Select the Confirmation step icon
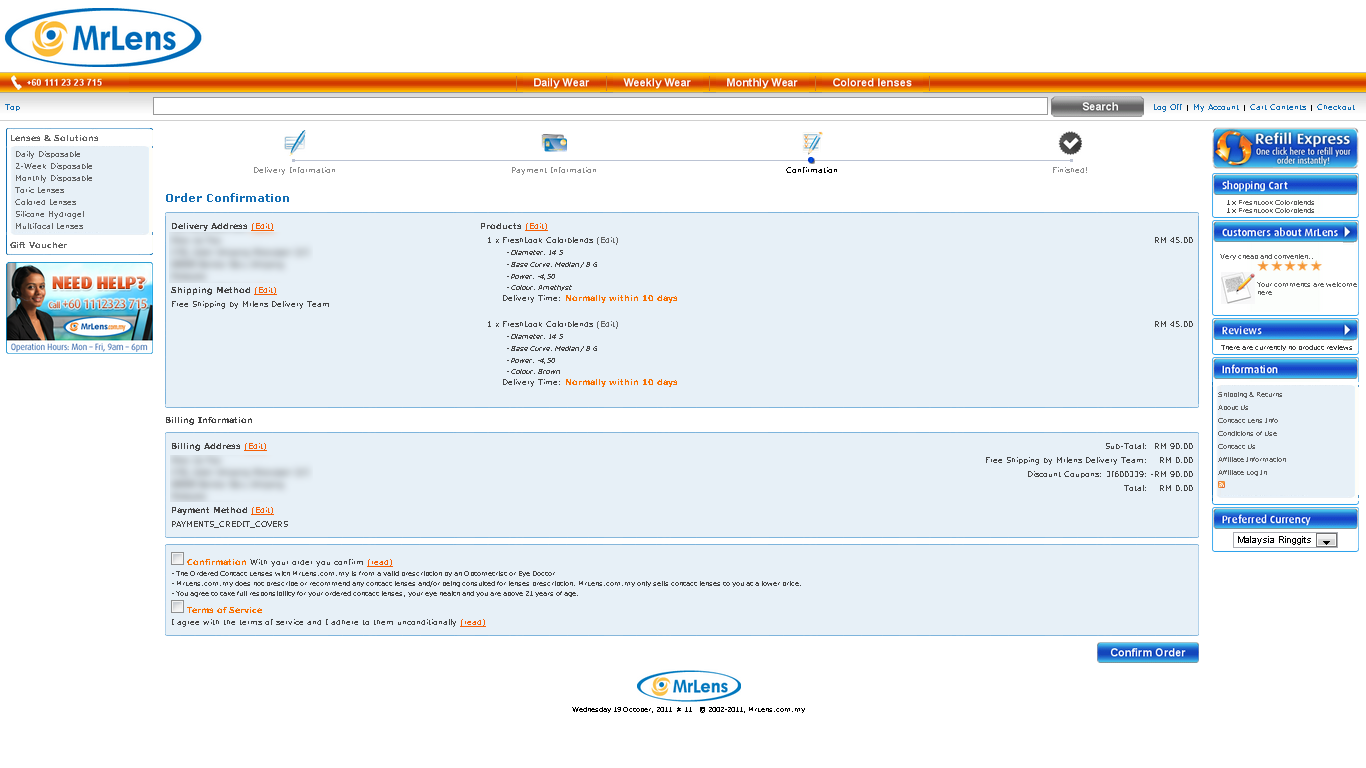1366x768 pixels. click(812, 142)
